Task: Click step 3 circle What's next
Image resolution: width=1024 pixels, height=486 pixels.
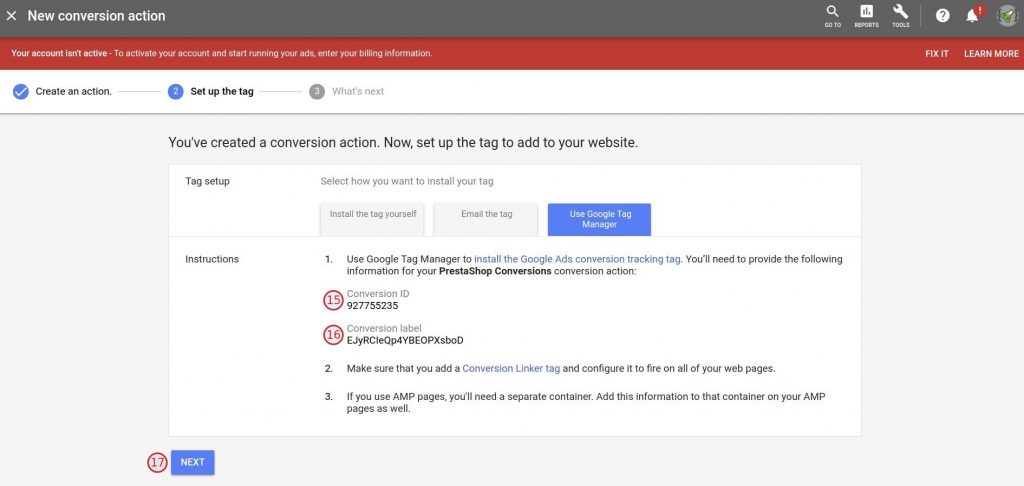Action: pyautogui.click(x=317, y=91)
